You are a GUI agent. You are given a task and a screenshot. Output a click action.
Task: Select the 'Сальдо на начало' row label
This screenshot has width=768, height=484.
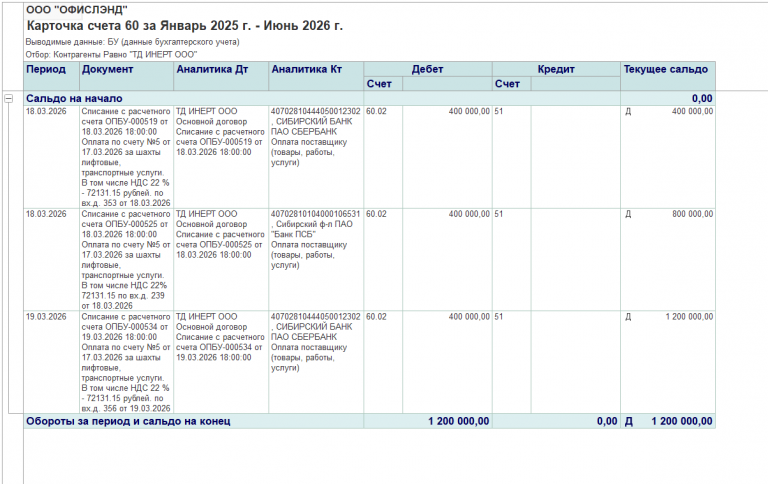point(74,98)
